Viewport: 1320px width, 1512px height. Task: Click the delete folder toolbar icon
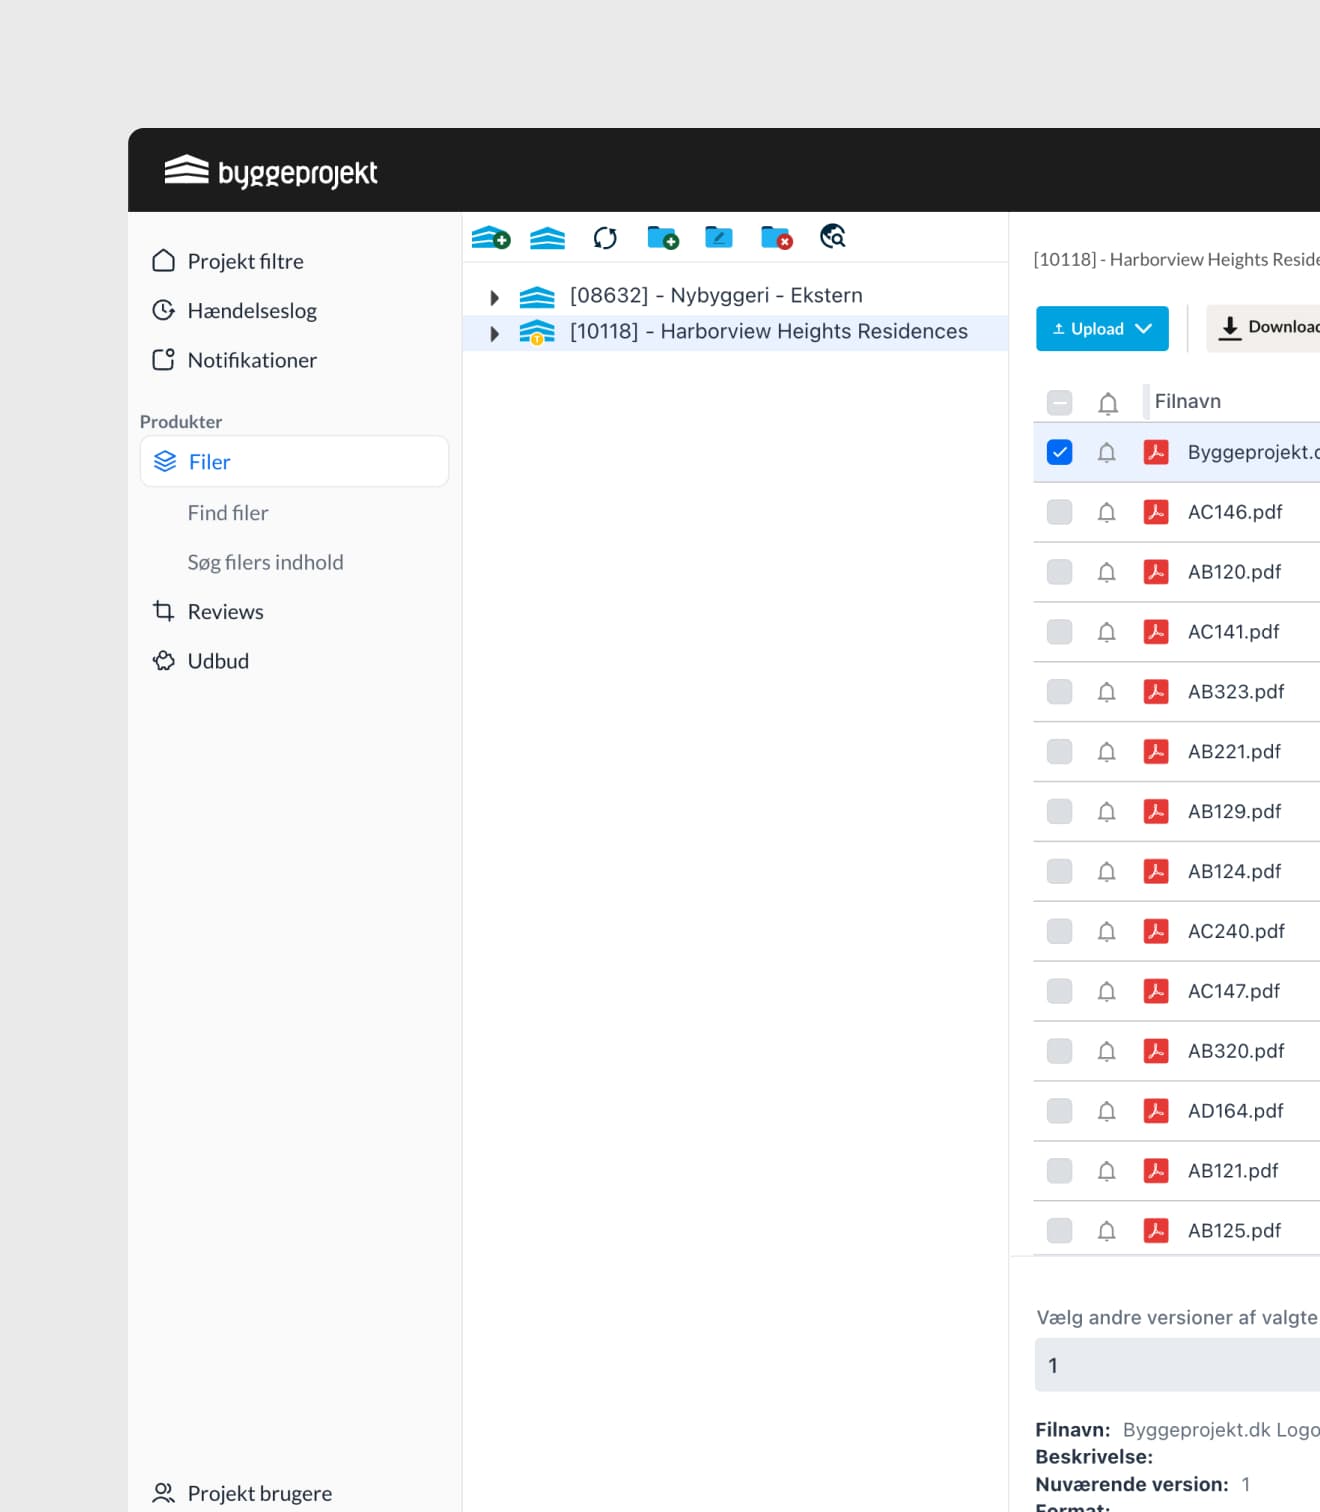[x=776, y=238]
